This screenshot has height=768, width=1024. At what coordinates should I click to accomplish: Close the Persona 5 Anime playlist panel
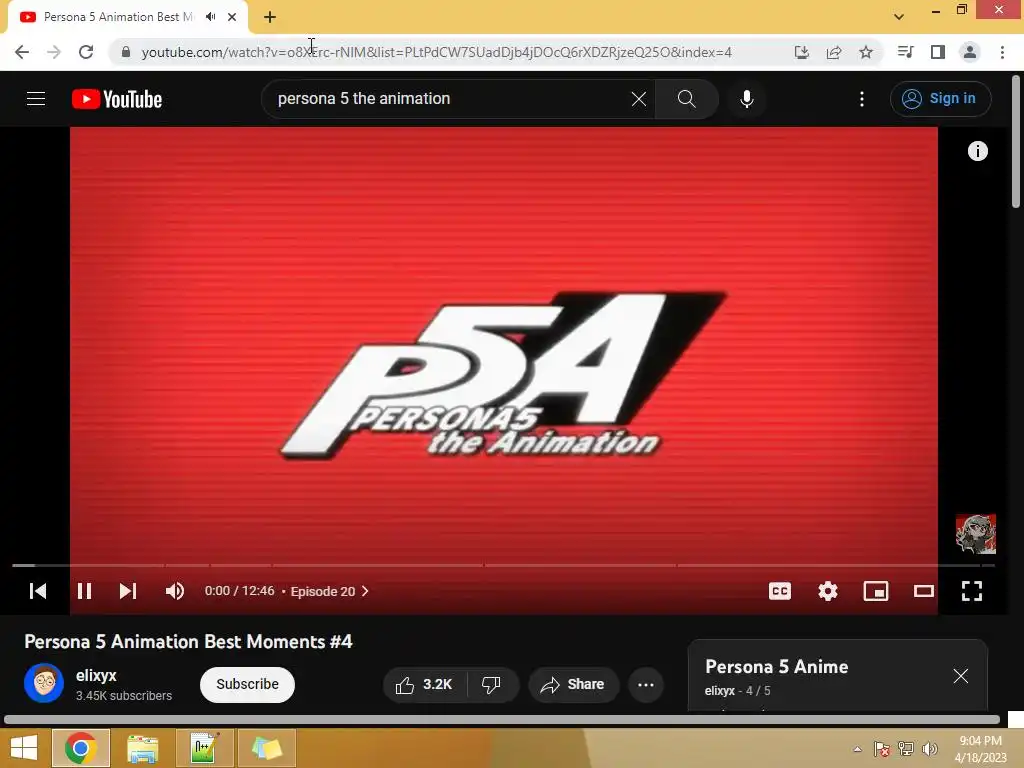click(961, 676)
